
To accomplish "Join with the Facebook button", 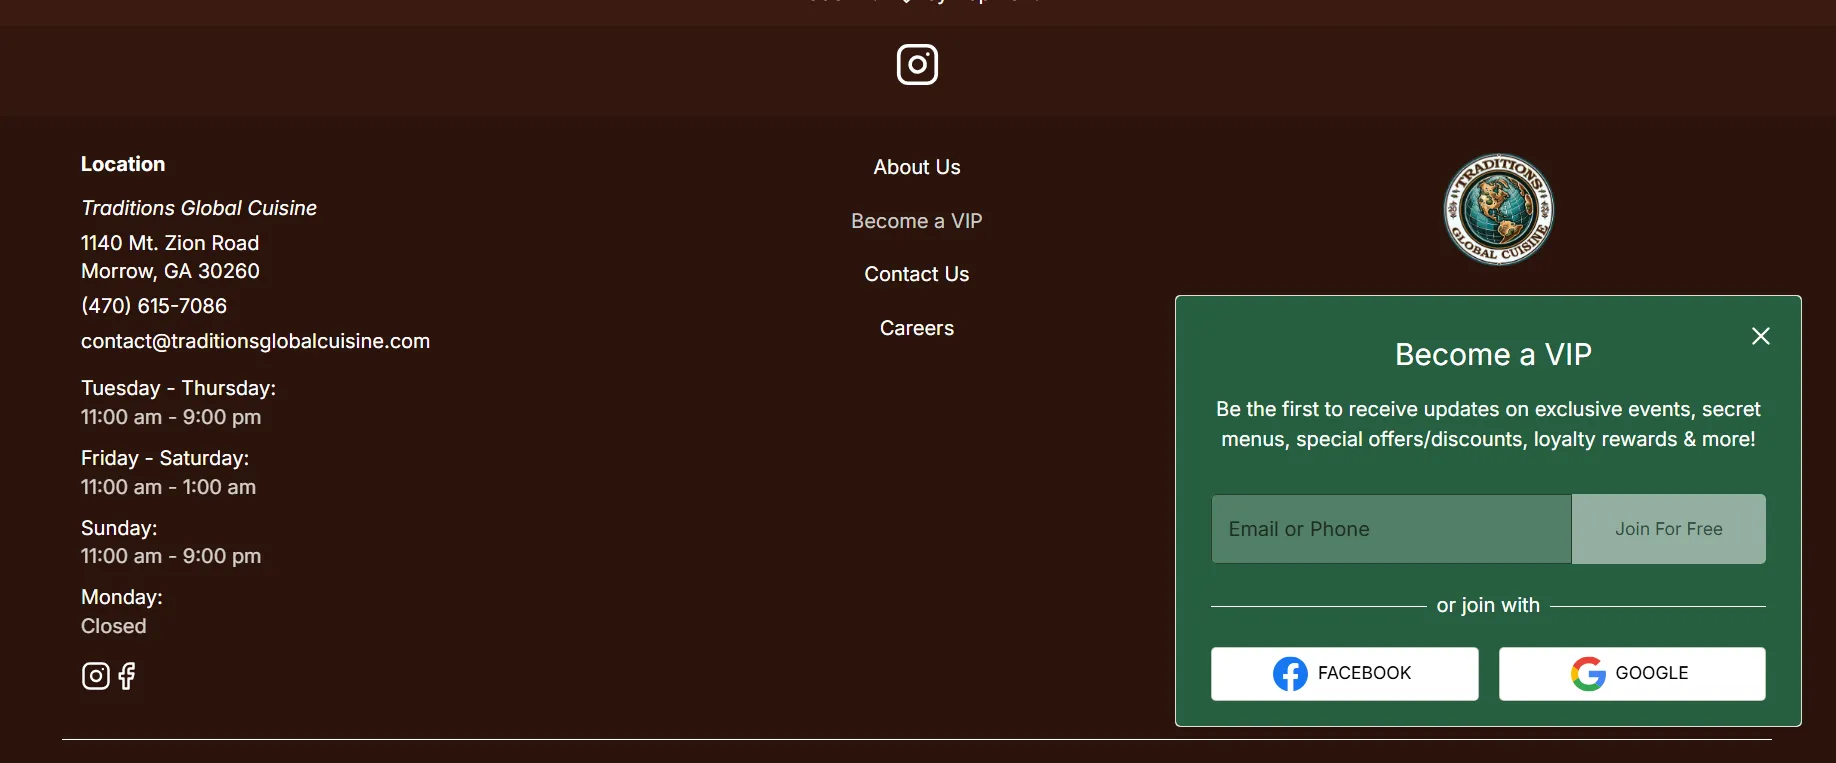I will pos(1344,673).
